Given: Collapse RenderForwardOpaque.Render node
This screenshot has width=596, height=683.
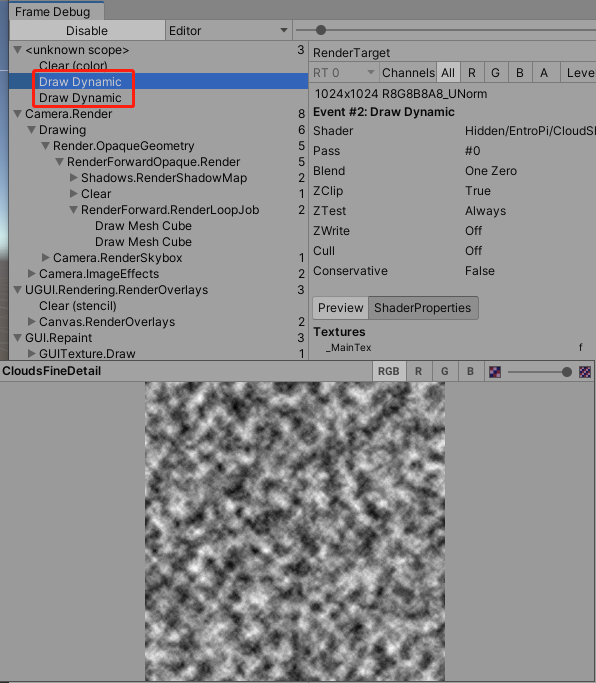Looking at the screenshot, I should tap(59, 162).
